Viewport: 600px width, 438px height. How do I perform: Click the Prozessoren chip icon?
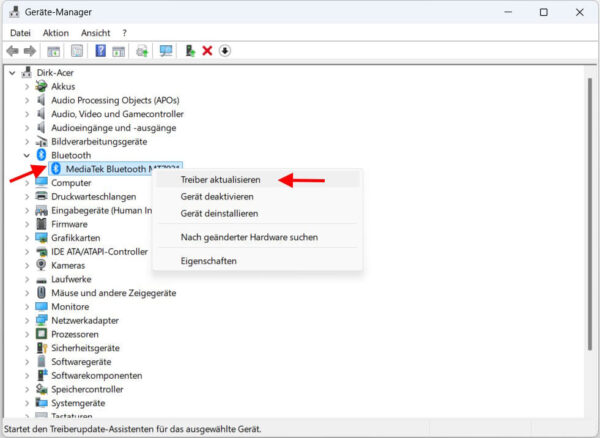point(41,334)
